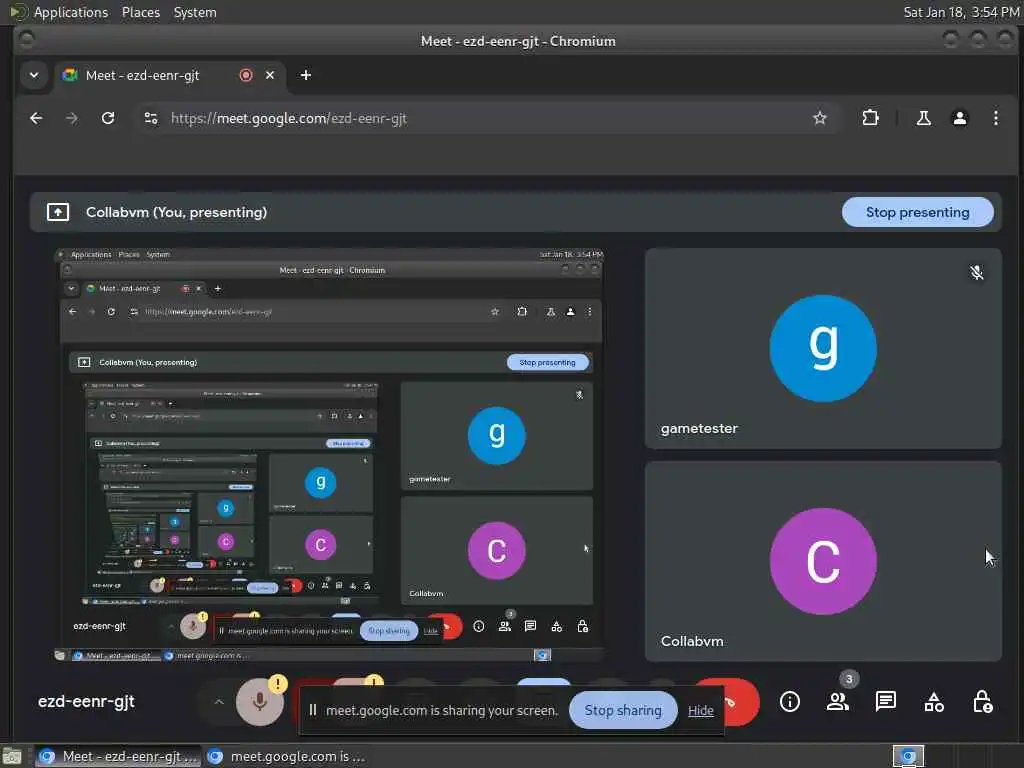This screenshot has height=768, width=1024.
Task: Click the Meet - ezd-eenr-gjt taskbar button
Action: [x=118, y=756]
